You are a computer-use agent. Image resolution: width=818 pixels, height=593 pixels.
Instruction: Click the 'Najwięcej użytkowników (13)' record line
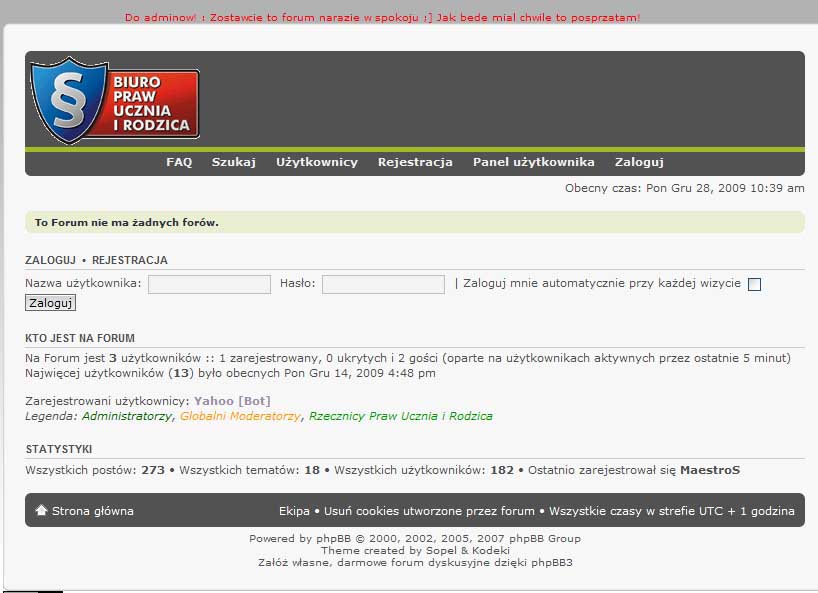point(230,373)
